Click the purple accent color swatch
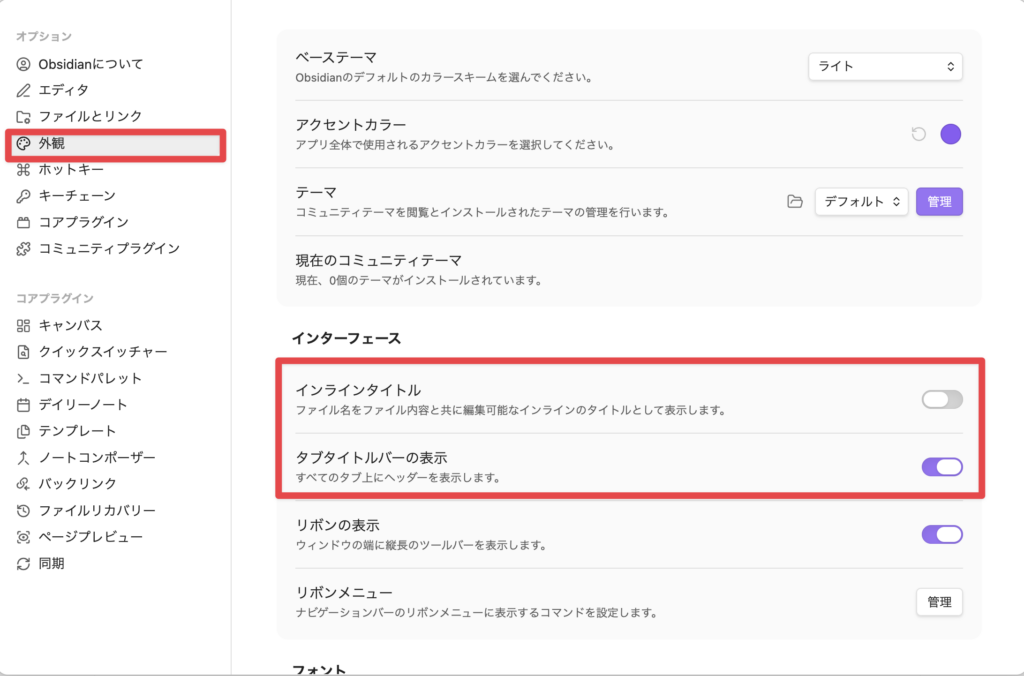This screenshot has width=1024, height=676. 950,134
